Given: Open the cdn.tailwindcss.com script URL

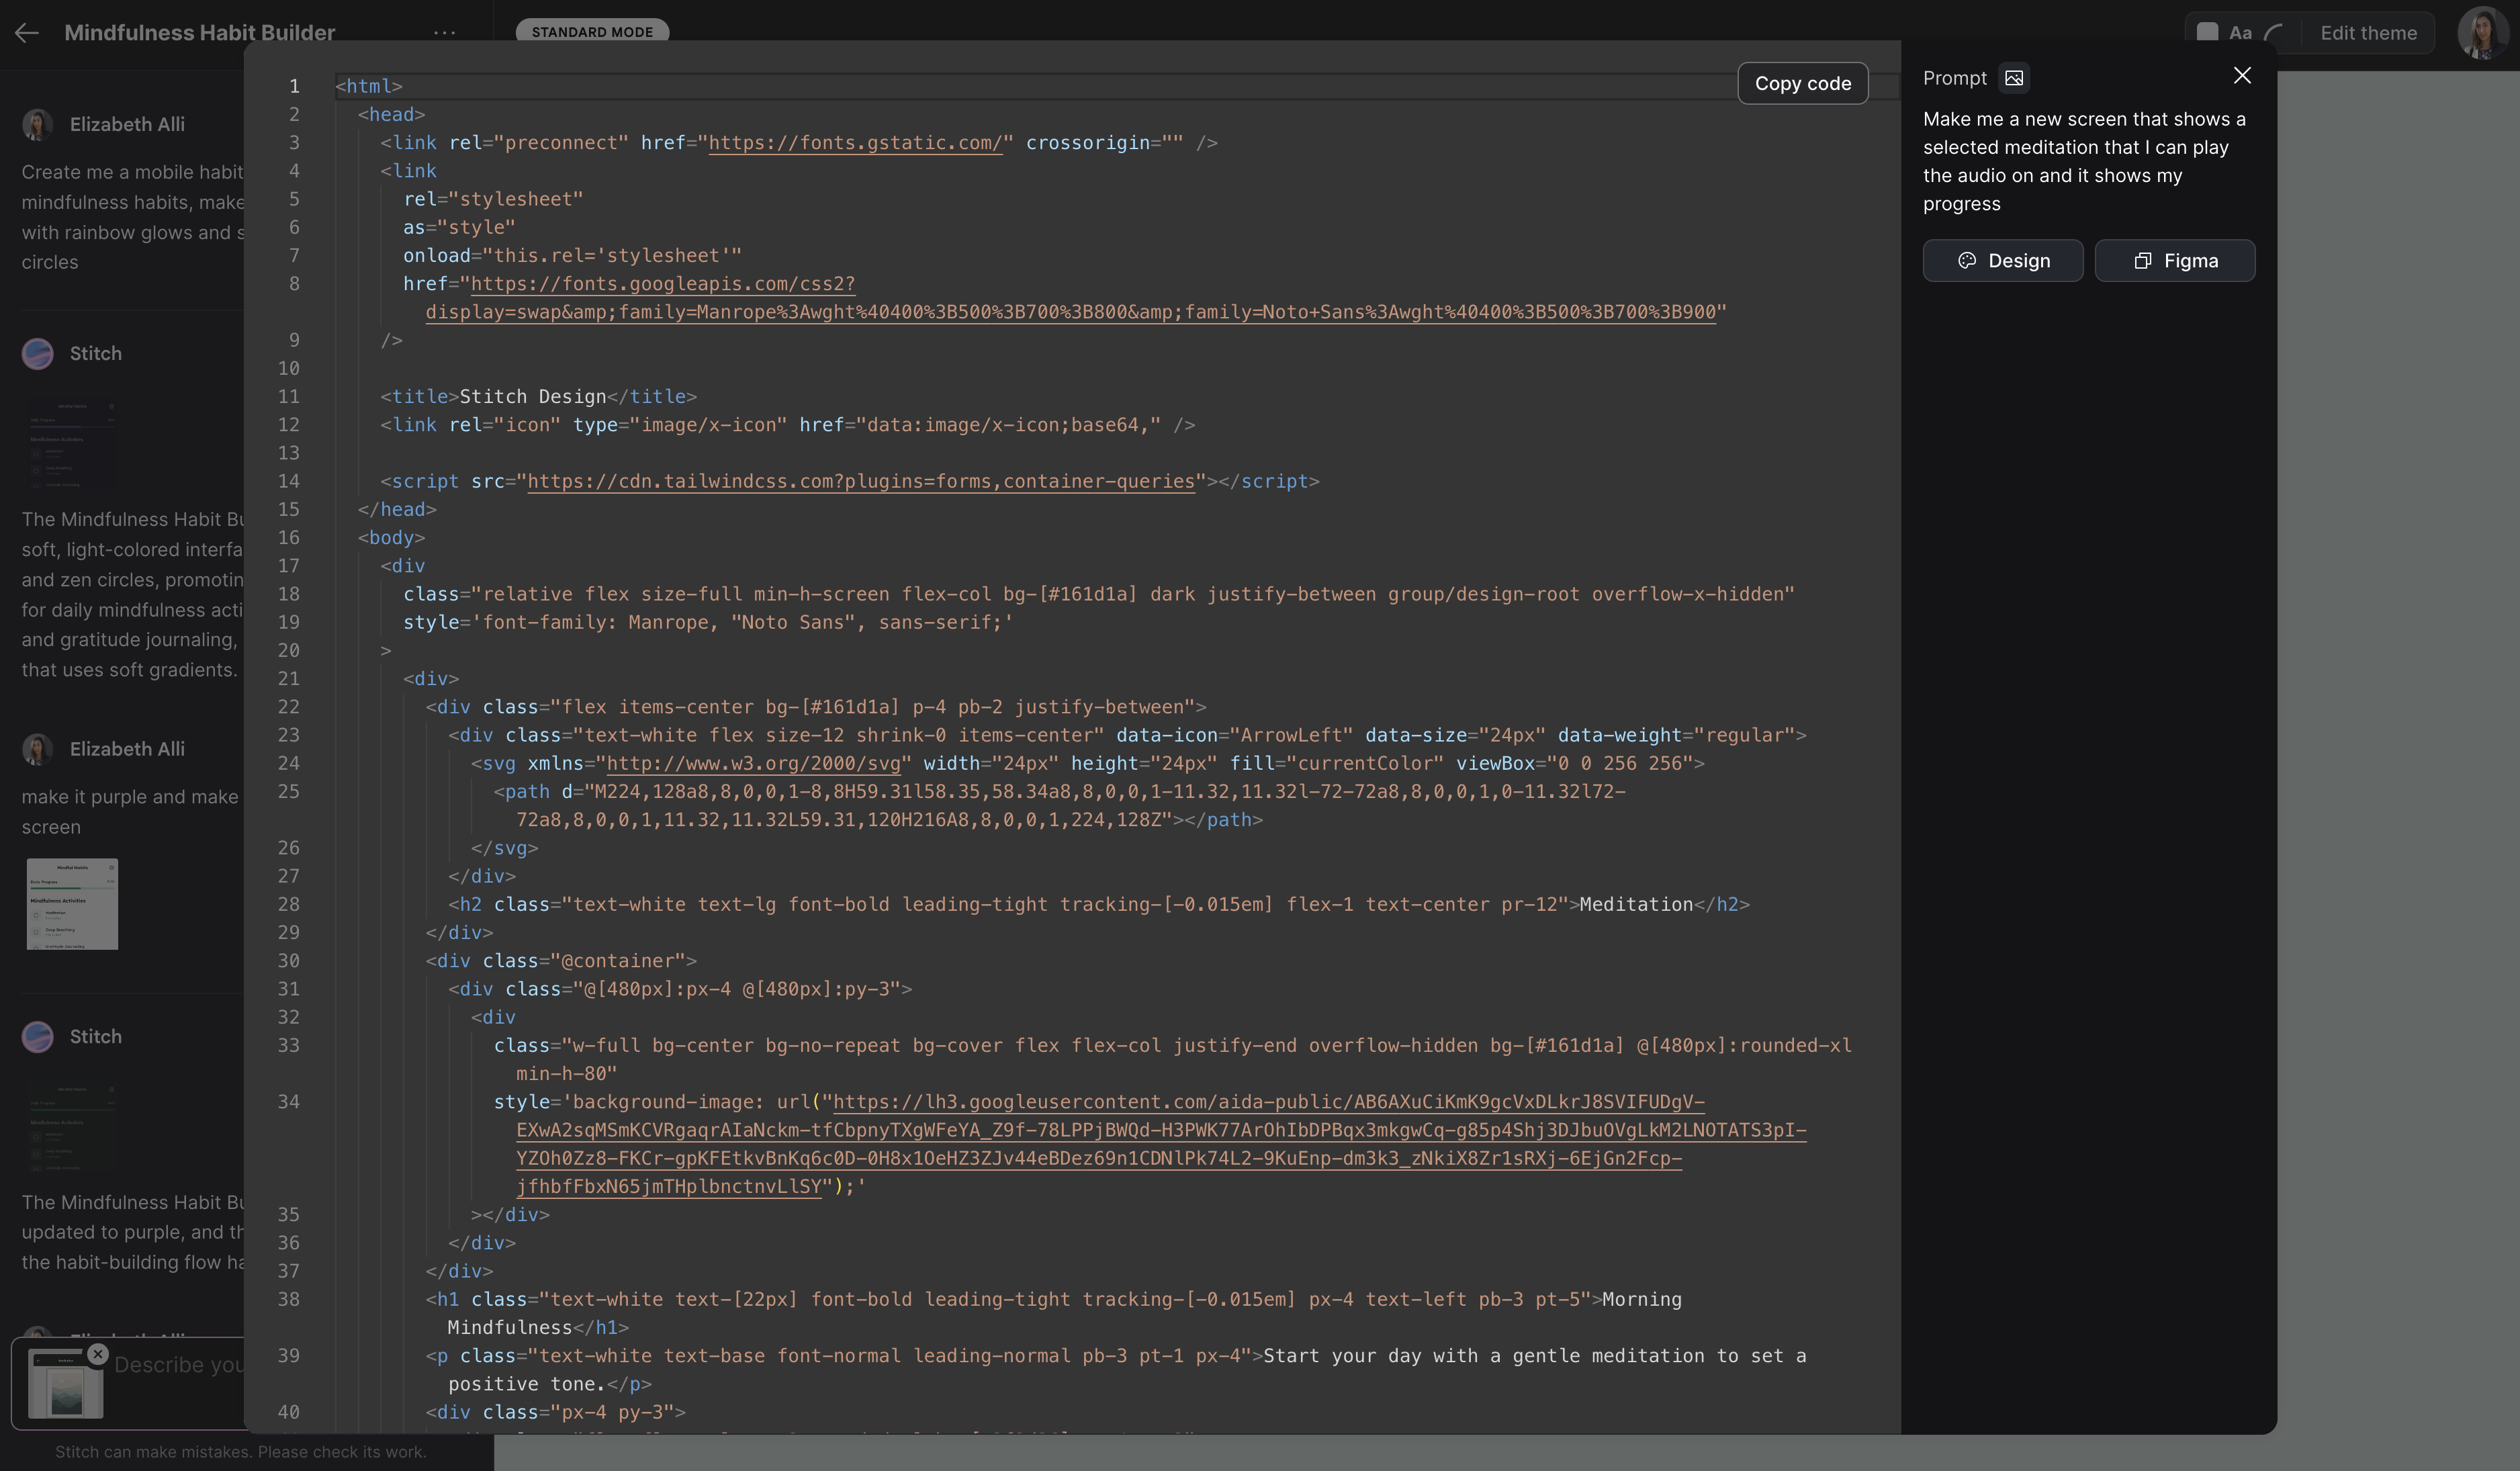Looking at the screenshot, I should (861, 482).
